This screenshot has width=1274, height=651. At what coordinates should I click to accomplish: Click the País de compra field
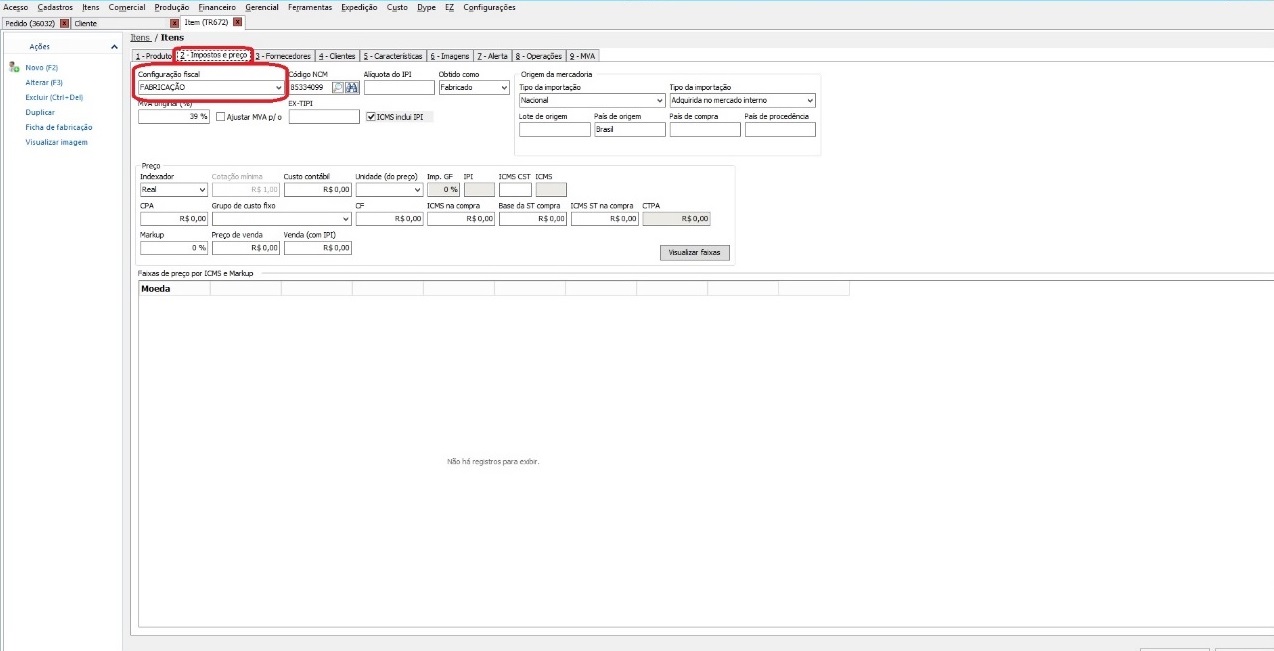[705, 130]
